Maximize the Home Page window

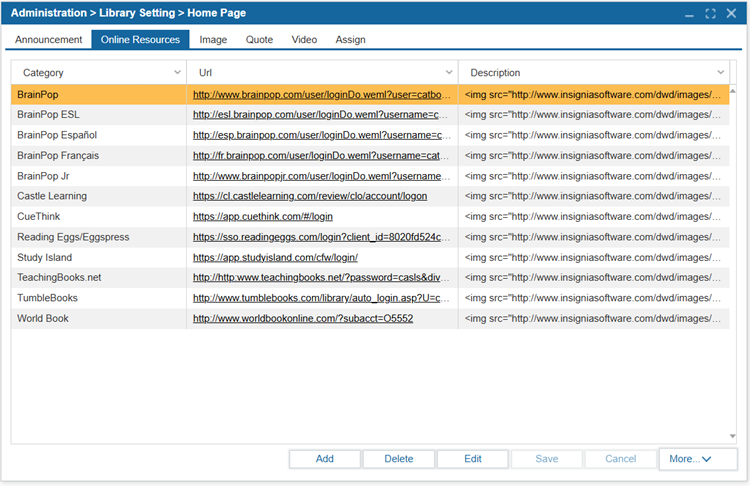[x=710, y=13]
